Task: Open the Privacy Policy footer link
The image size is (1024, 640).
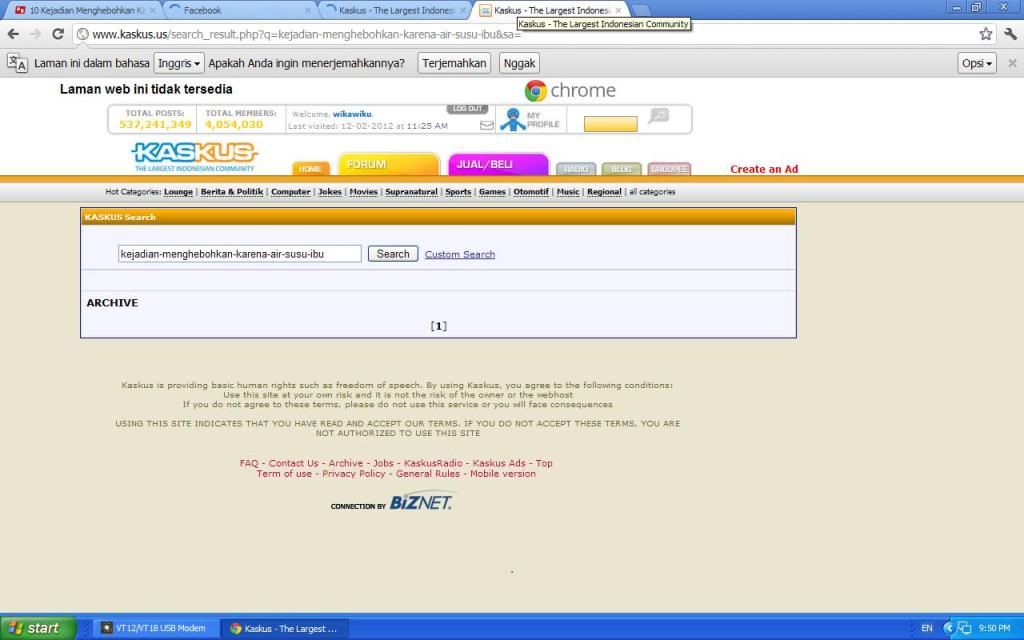Action: (354, 473)
